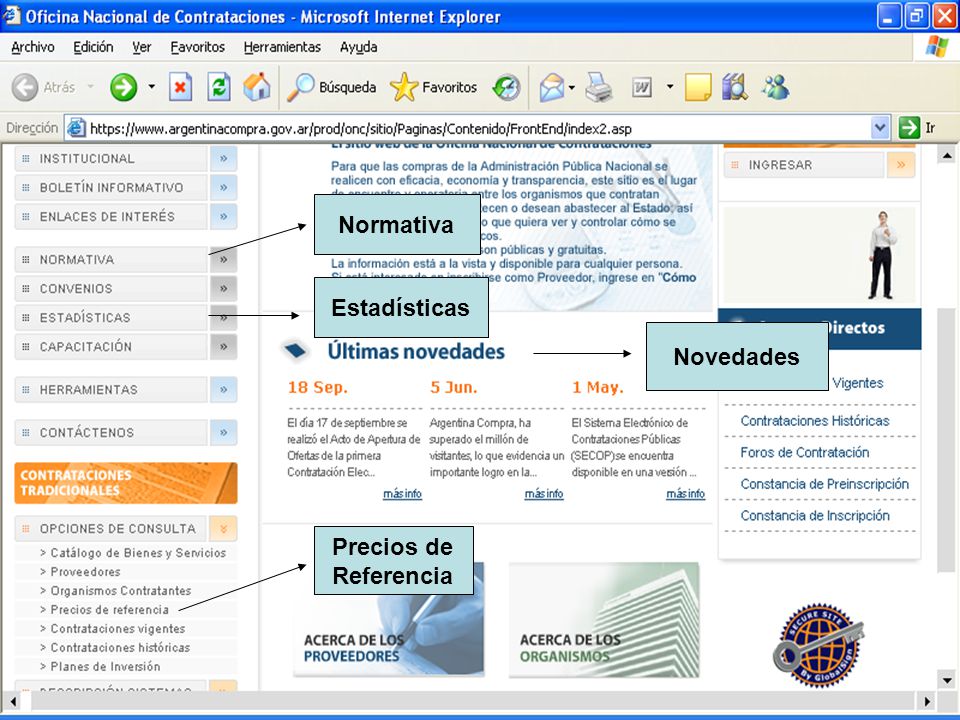
Task: Click más info under 5 Jun.
Action: pyautogui.click(x=544, y=493)
